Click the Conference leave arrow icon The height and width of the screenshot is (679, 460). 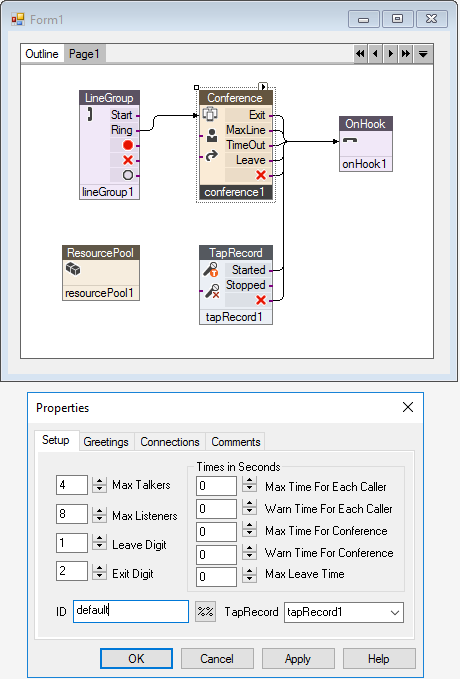click(x=211, y=155)
